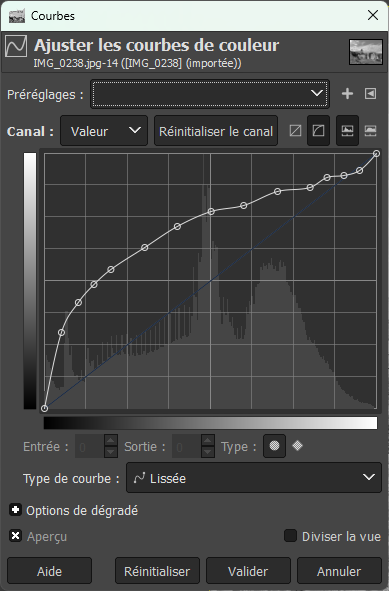Open the presets menu arrow icon
The width and height of the screenshot is (389, 591).
pos(370,93)
